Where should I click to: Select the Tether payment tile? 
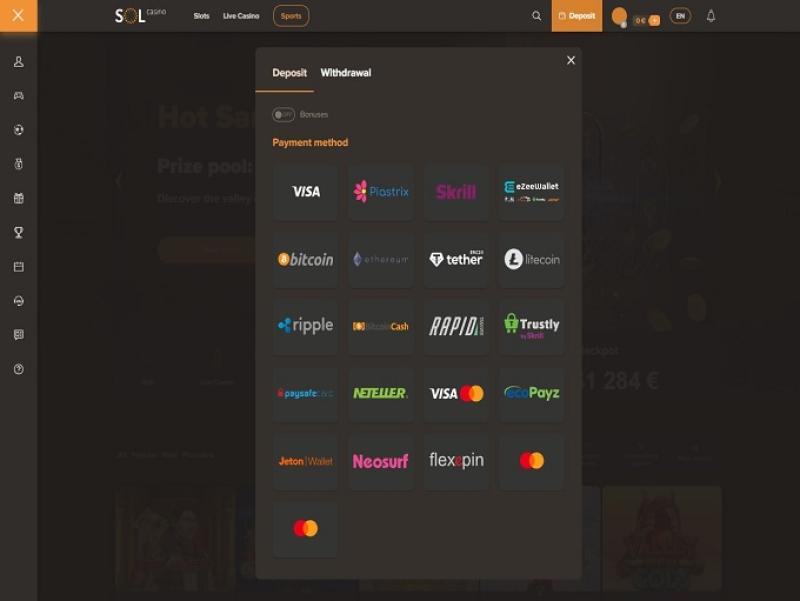[x=456, y=260]
